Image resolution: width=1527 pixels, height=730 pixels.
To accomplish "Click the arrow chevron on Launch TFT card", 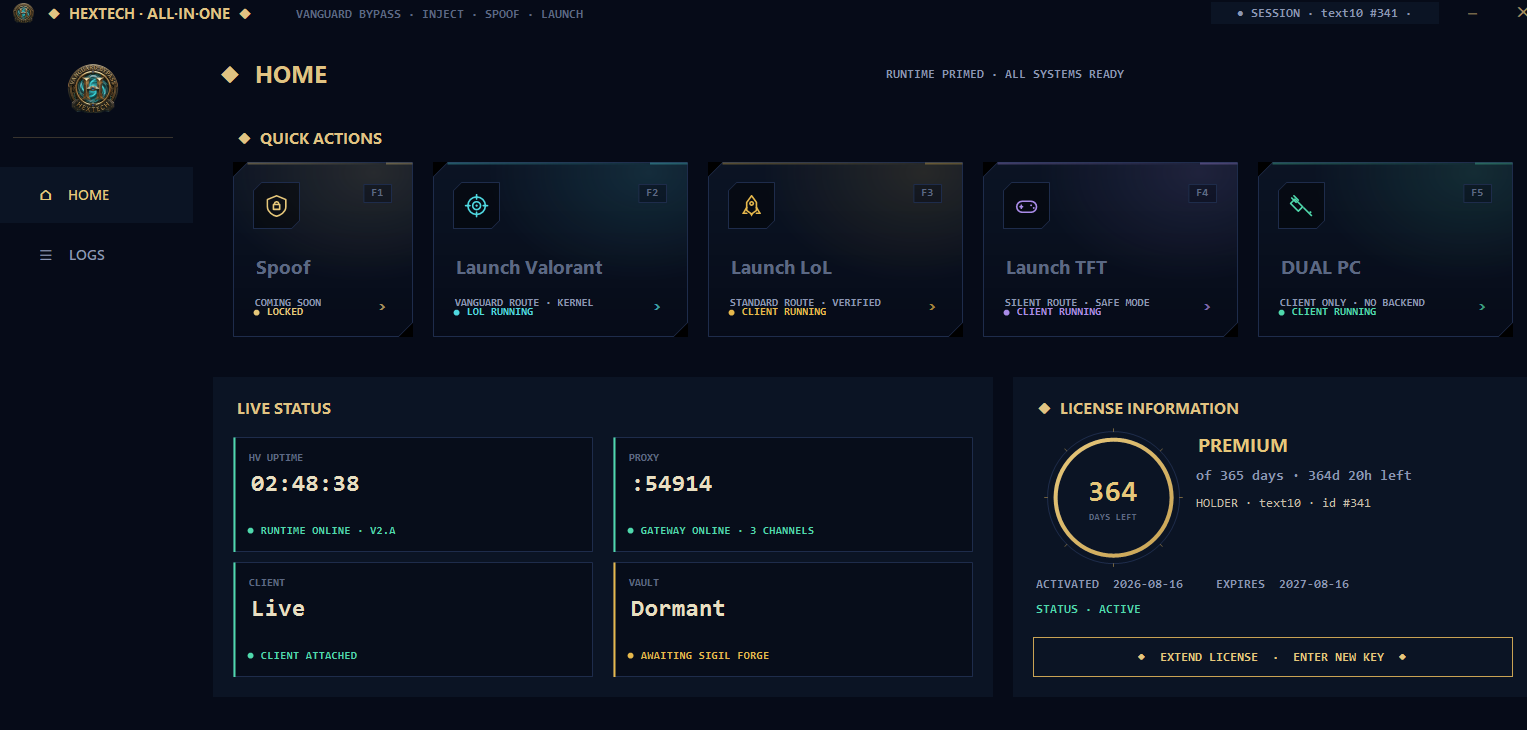I will (1207, 307).
